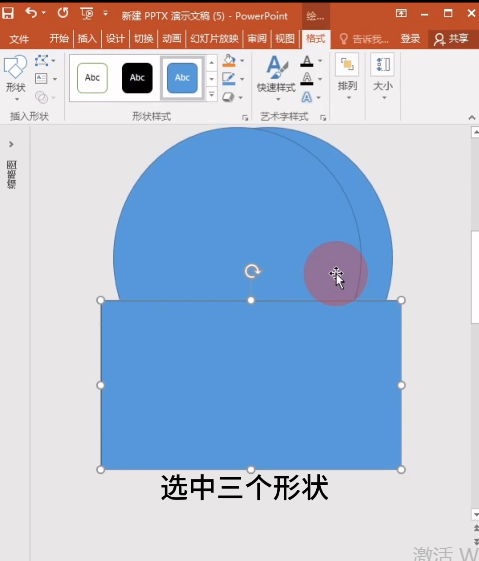
Task: Click the Redo icon
Action: (x=63, y=13)
